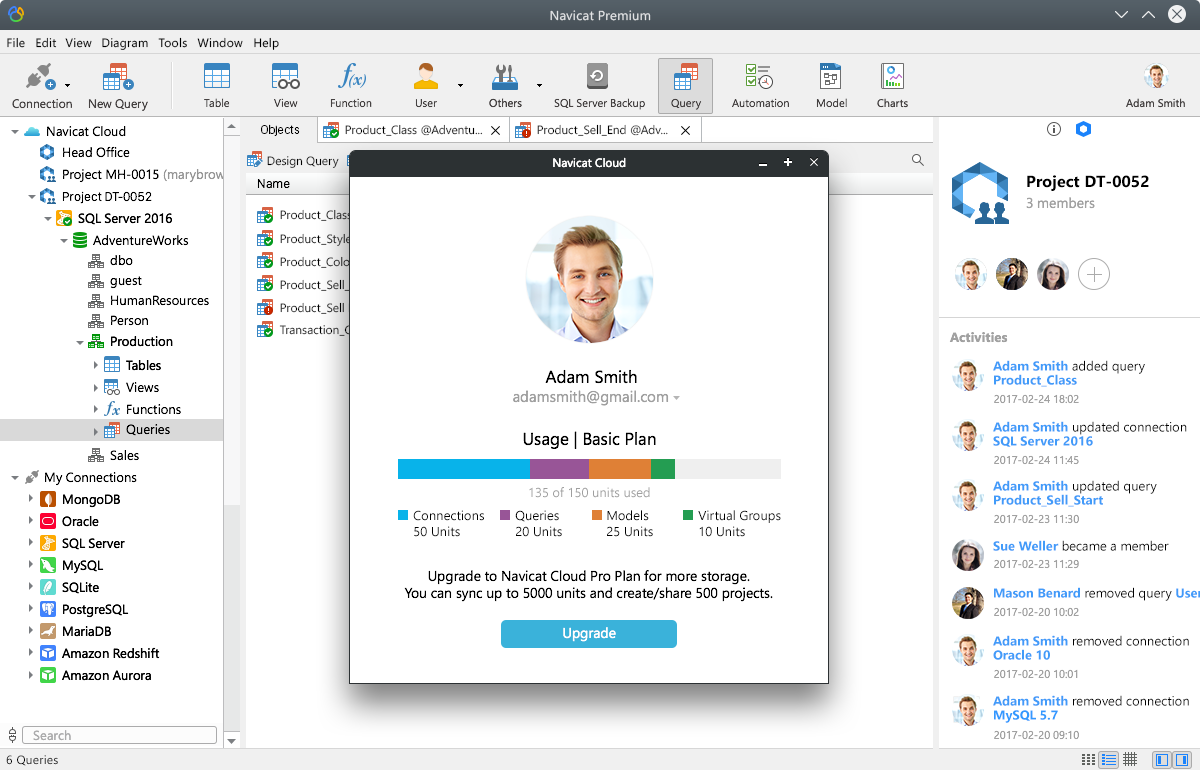Click Design Query button
The image size is (1200, 770).
click(294, 160)
